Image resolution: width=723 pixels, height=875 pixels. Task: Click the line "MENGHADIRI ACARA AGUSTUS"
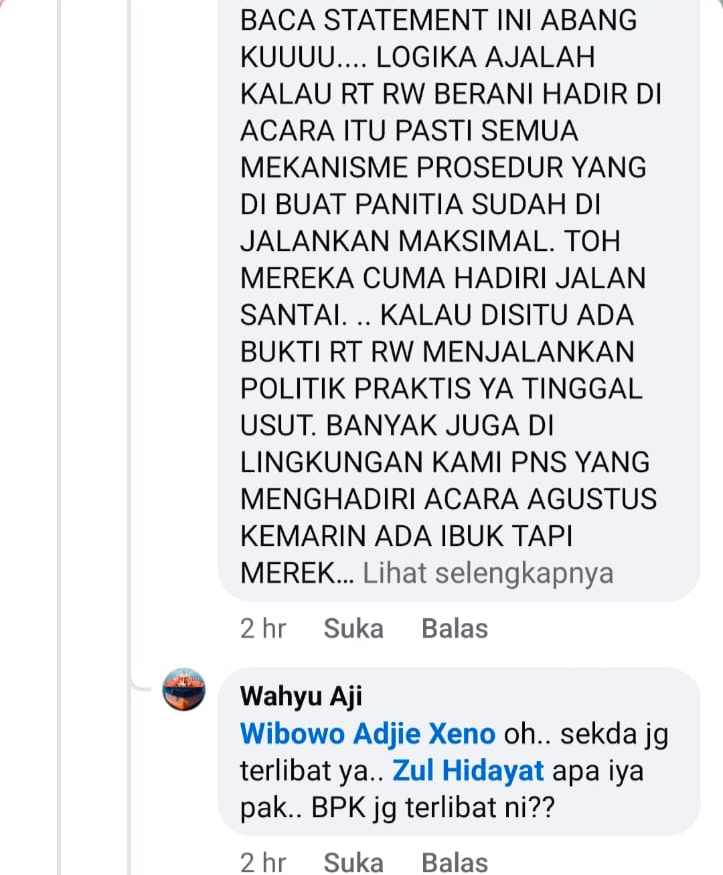tap(449, 499)
